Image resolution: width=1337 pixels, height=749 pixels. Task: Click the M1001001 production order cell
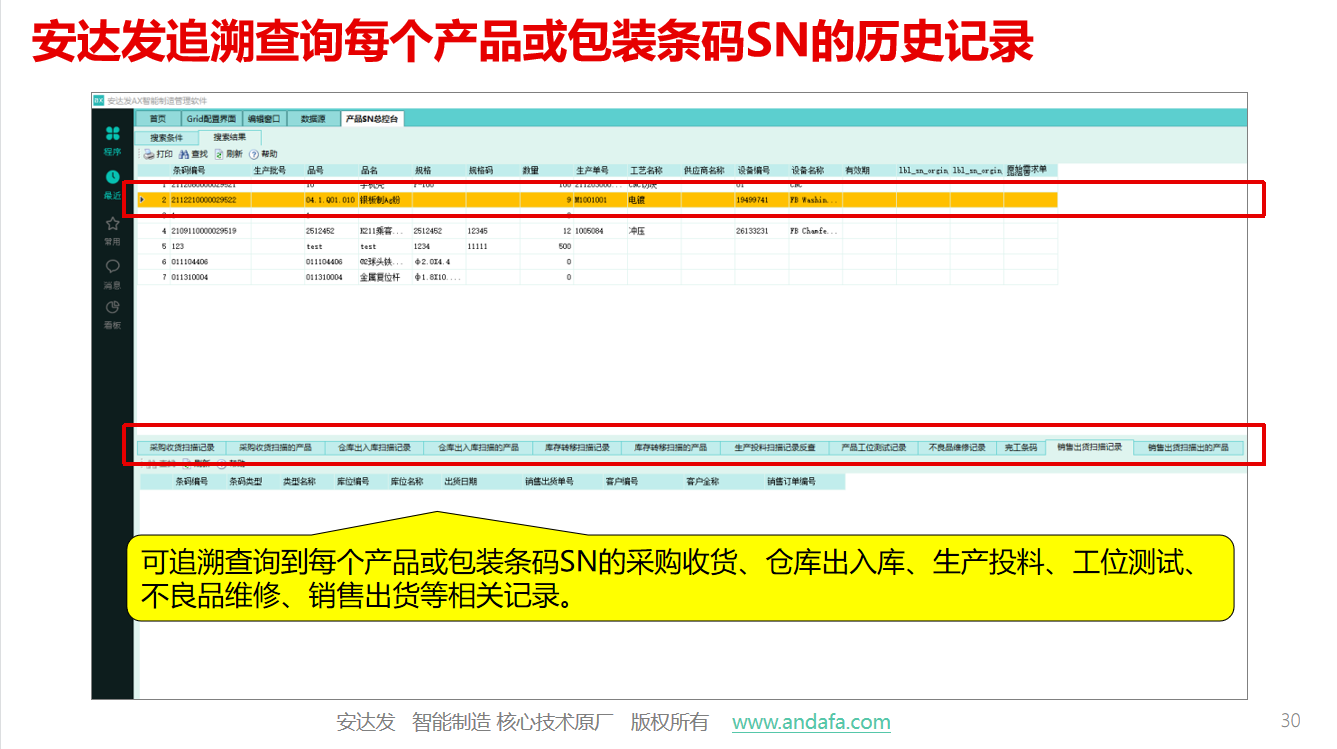pos(600,200)
